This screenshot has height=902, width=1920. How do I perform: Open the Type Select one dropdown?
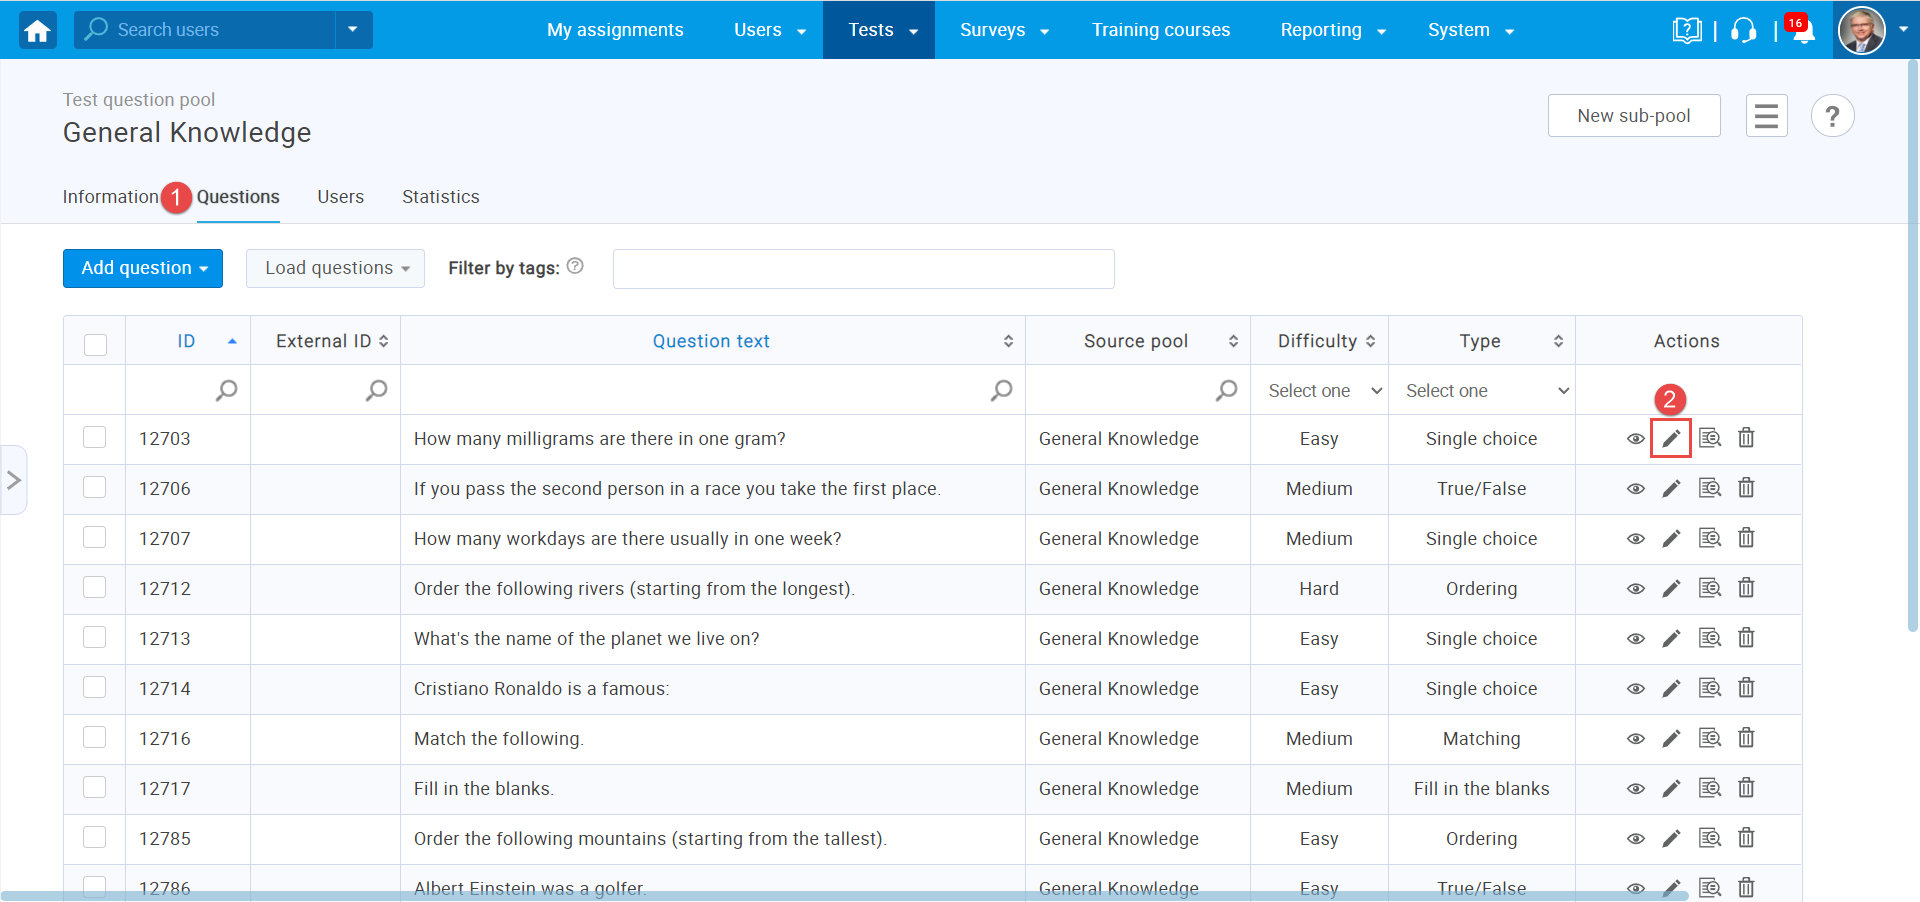coord(1483,390)
